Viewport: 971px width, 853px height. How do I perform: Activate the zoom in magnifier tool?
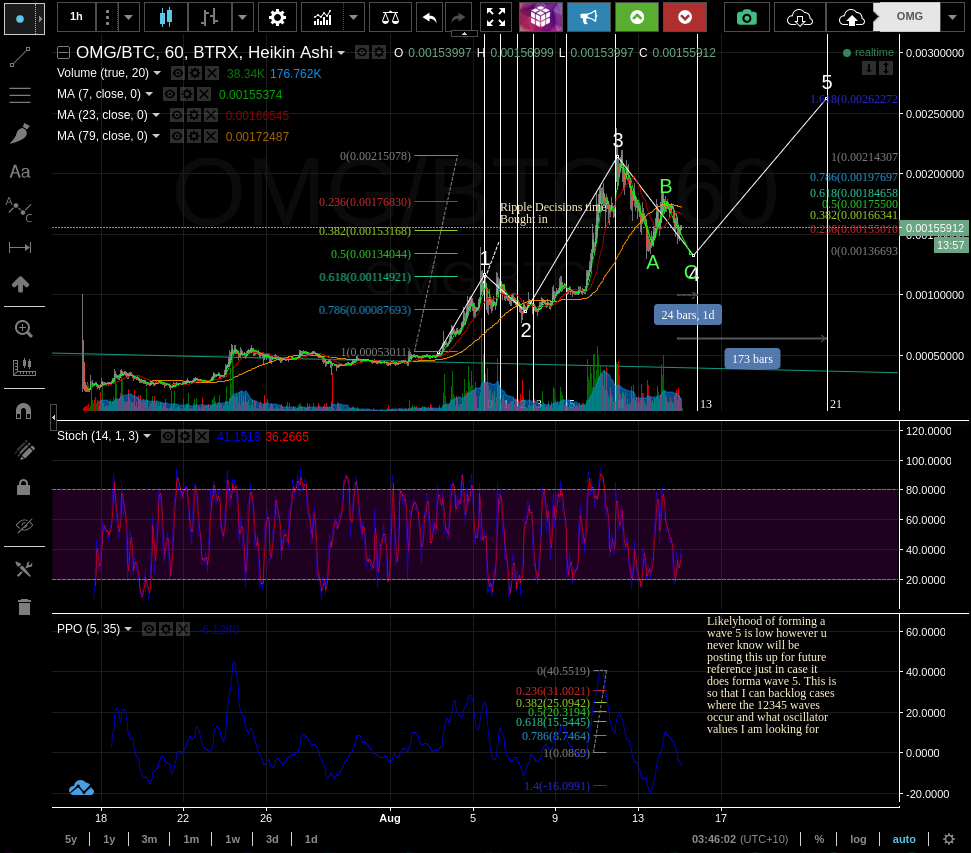[x=24, y=329]
